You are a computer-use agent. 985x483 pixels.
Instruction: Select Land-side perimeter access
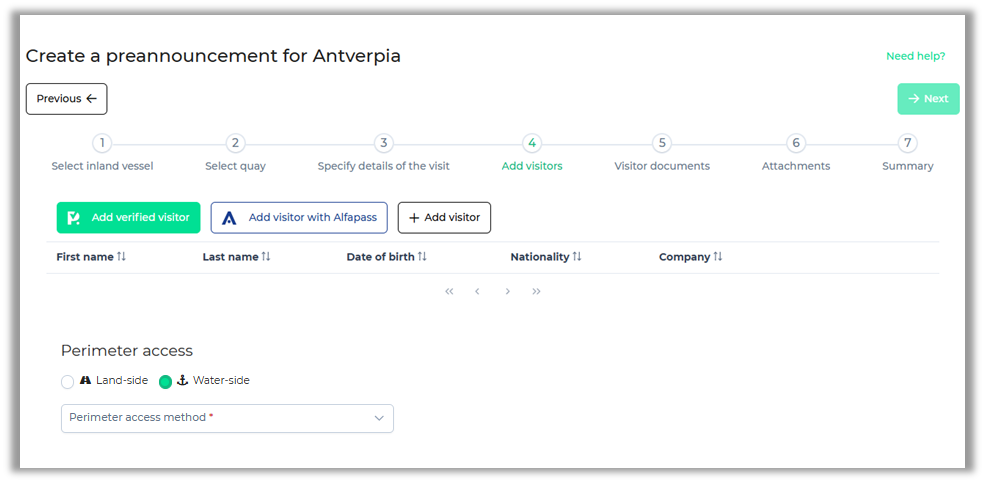[68, 381]
